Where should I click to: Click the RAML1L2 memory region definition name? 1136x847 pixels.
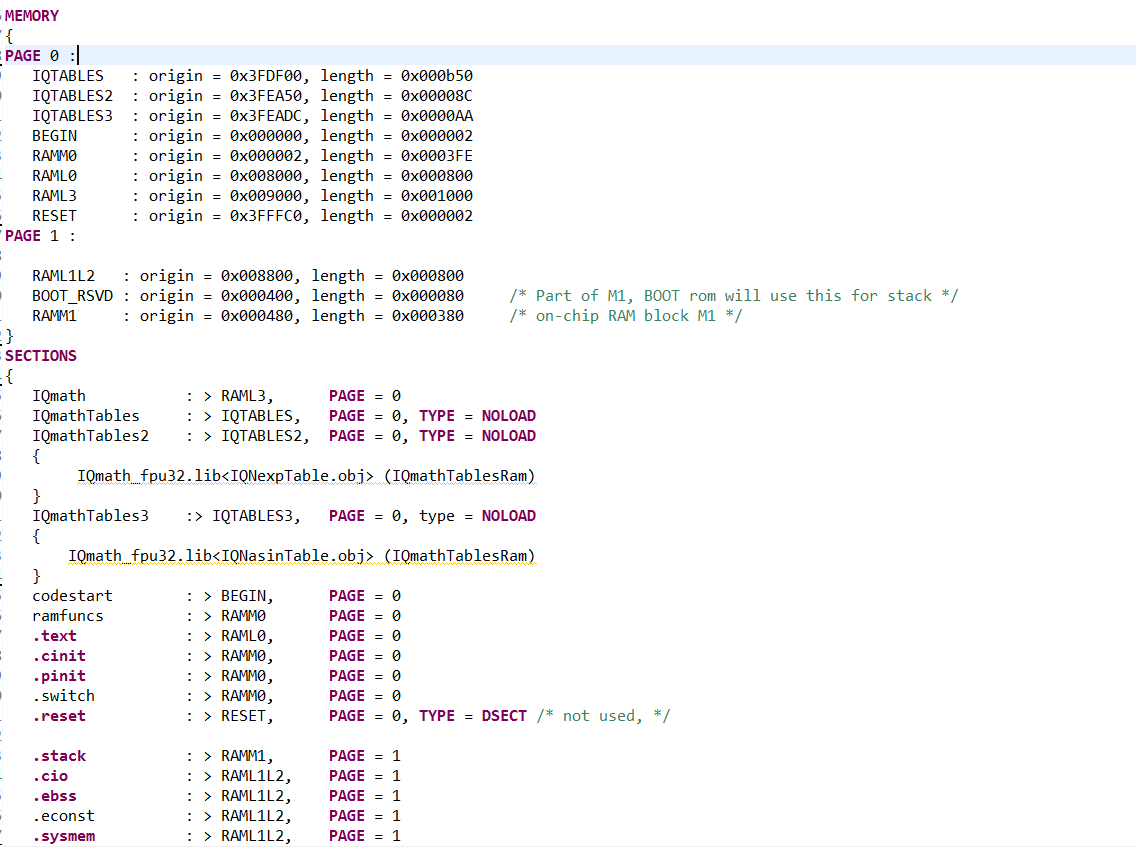(63, 276)
